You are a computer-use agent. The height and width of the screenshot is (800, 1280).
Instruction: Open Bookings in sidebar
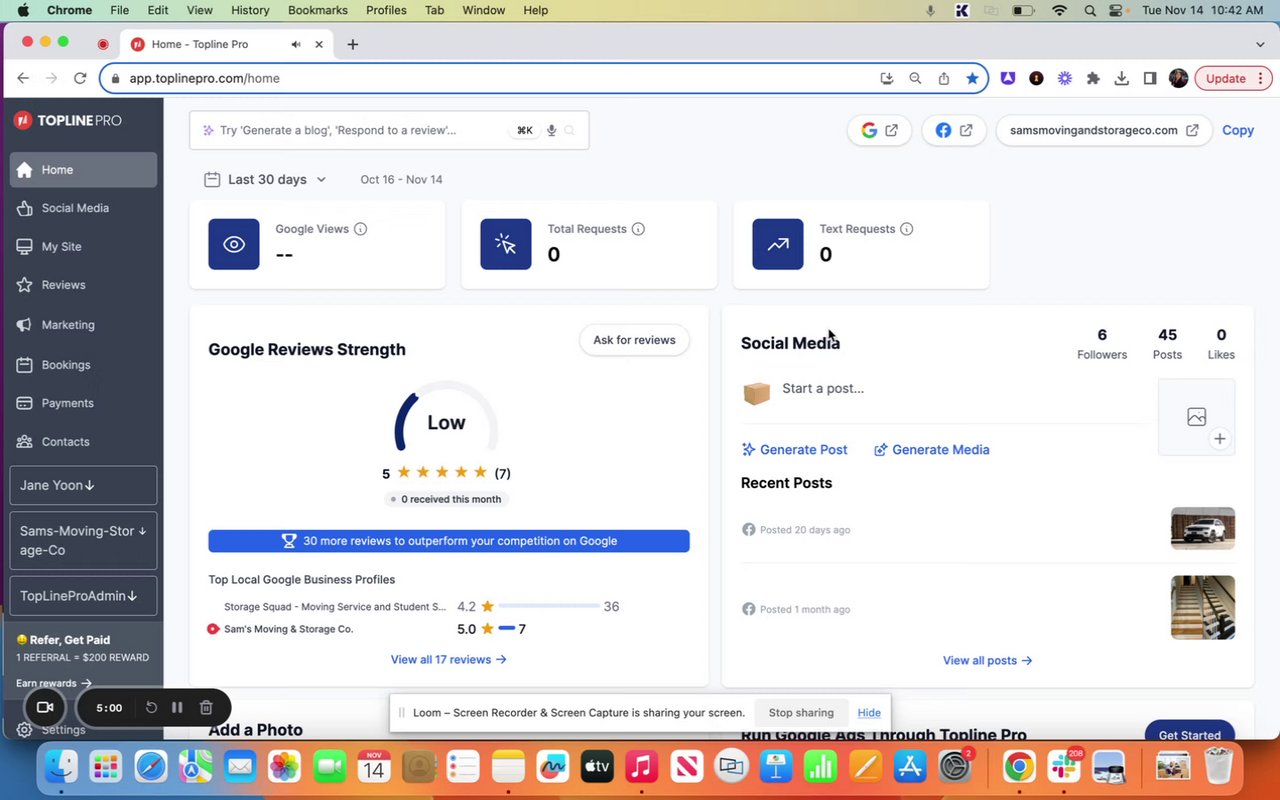click(x=83, y=365)
